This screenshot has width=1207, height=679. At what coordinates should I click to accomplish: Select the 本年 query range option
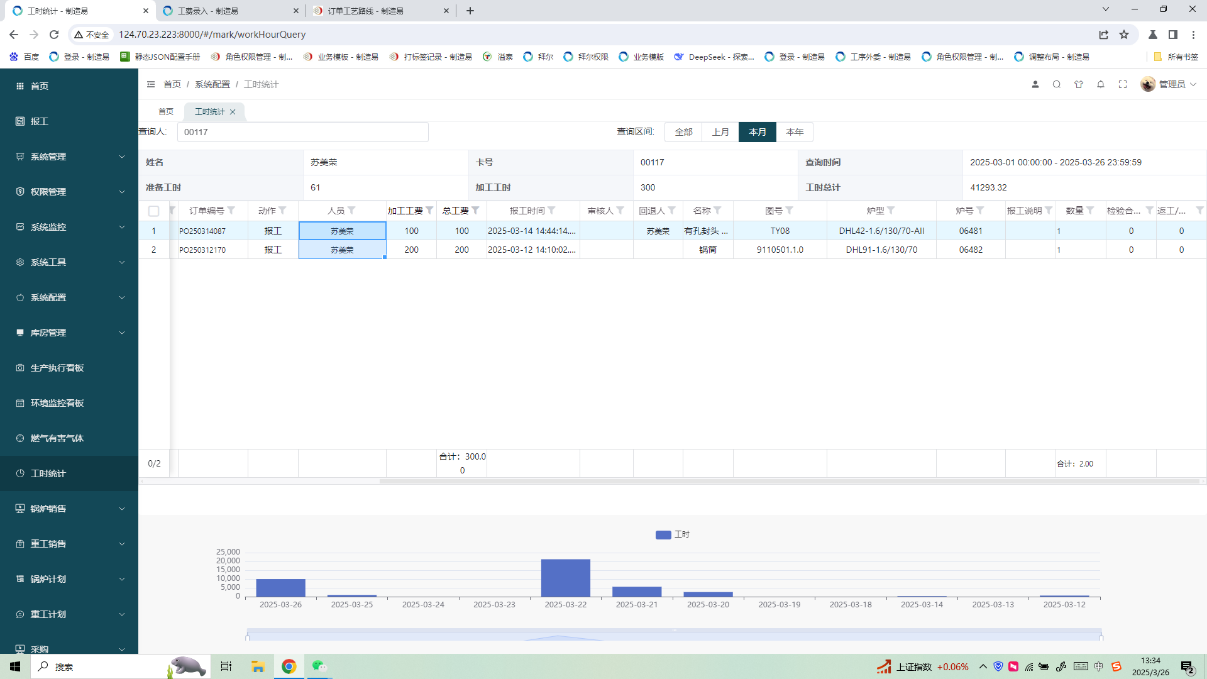pyautogui.click(x=794, y=132)
